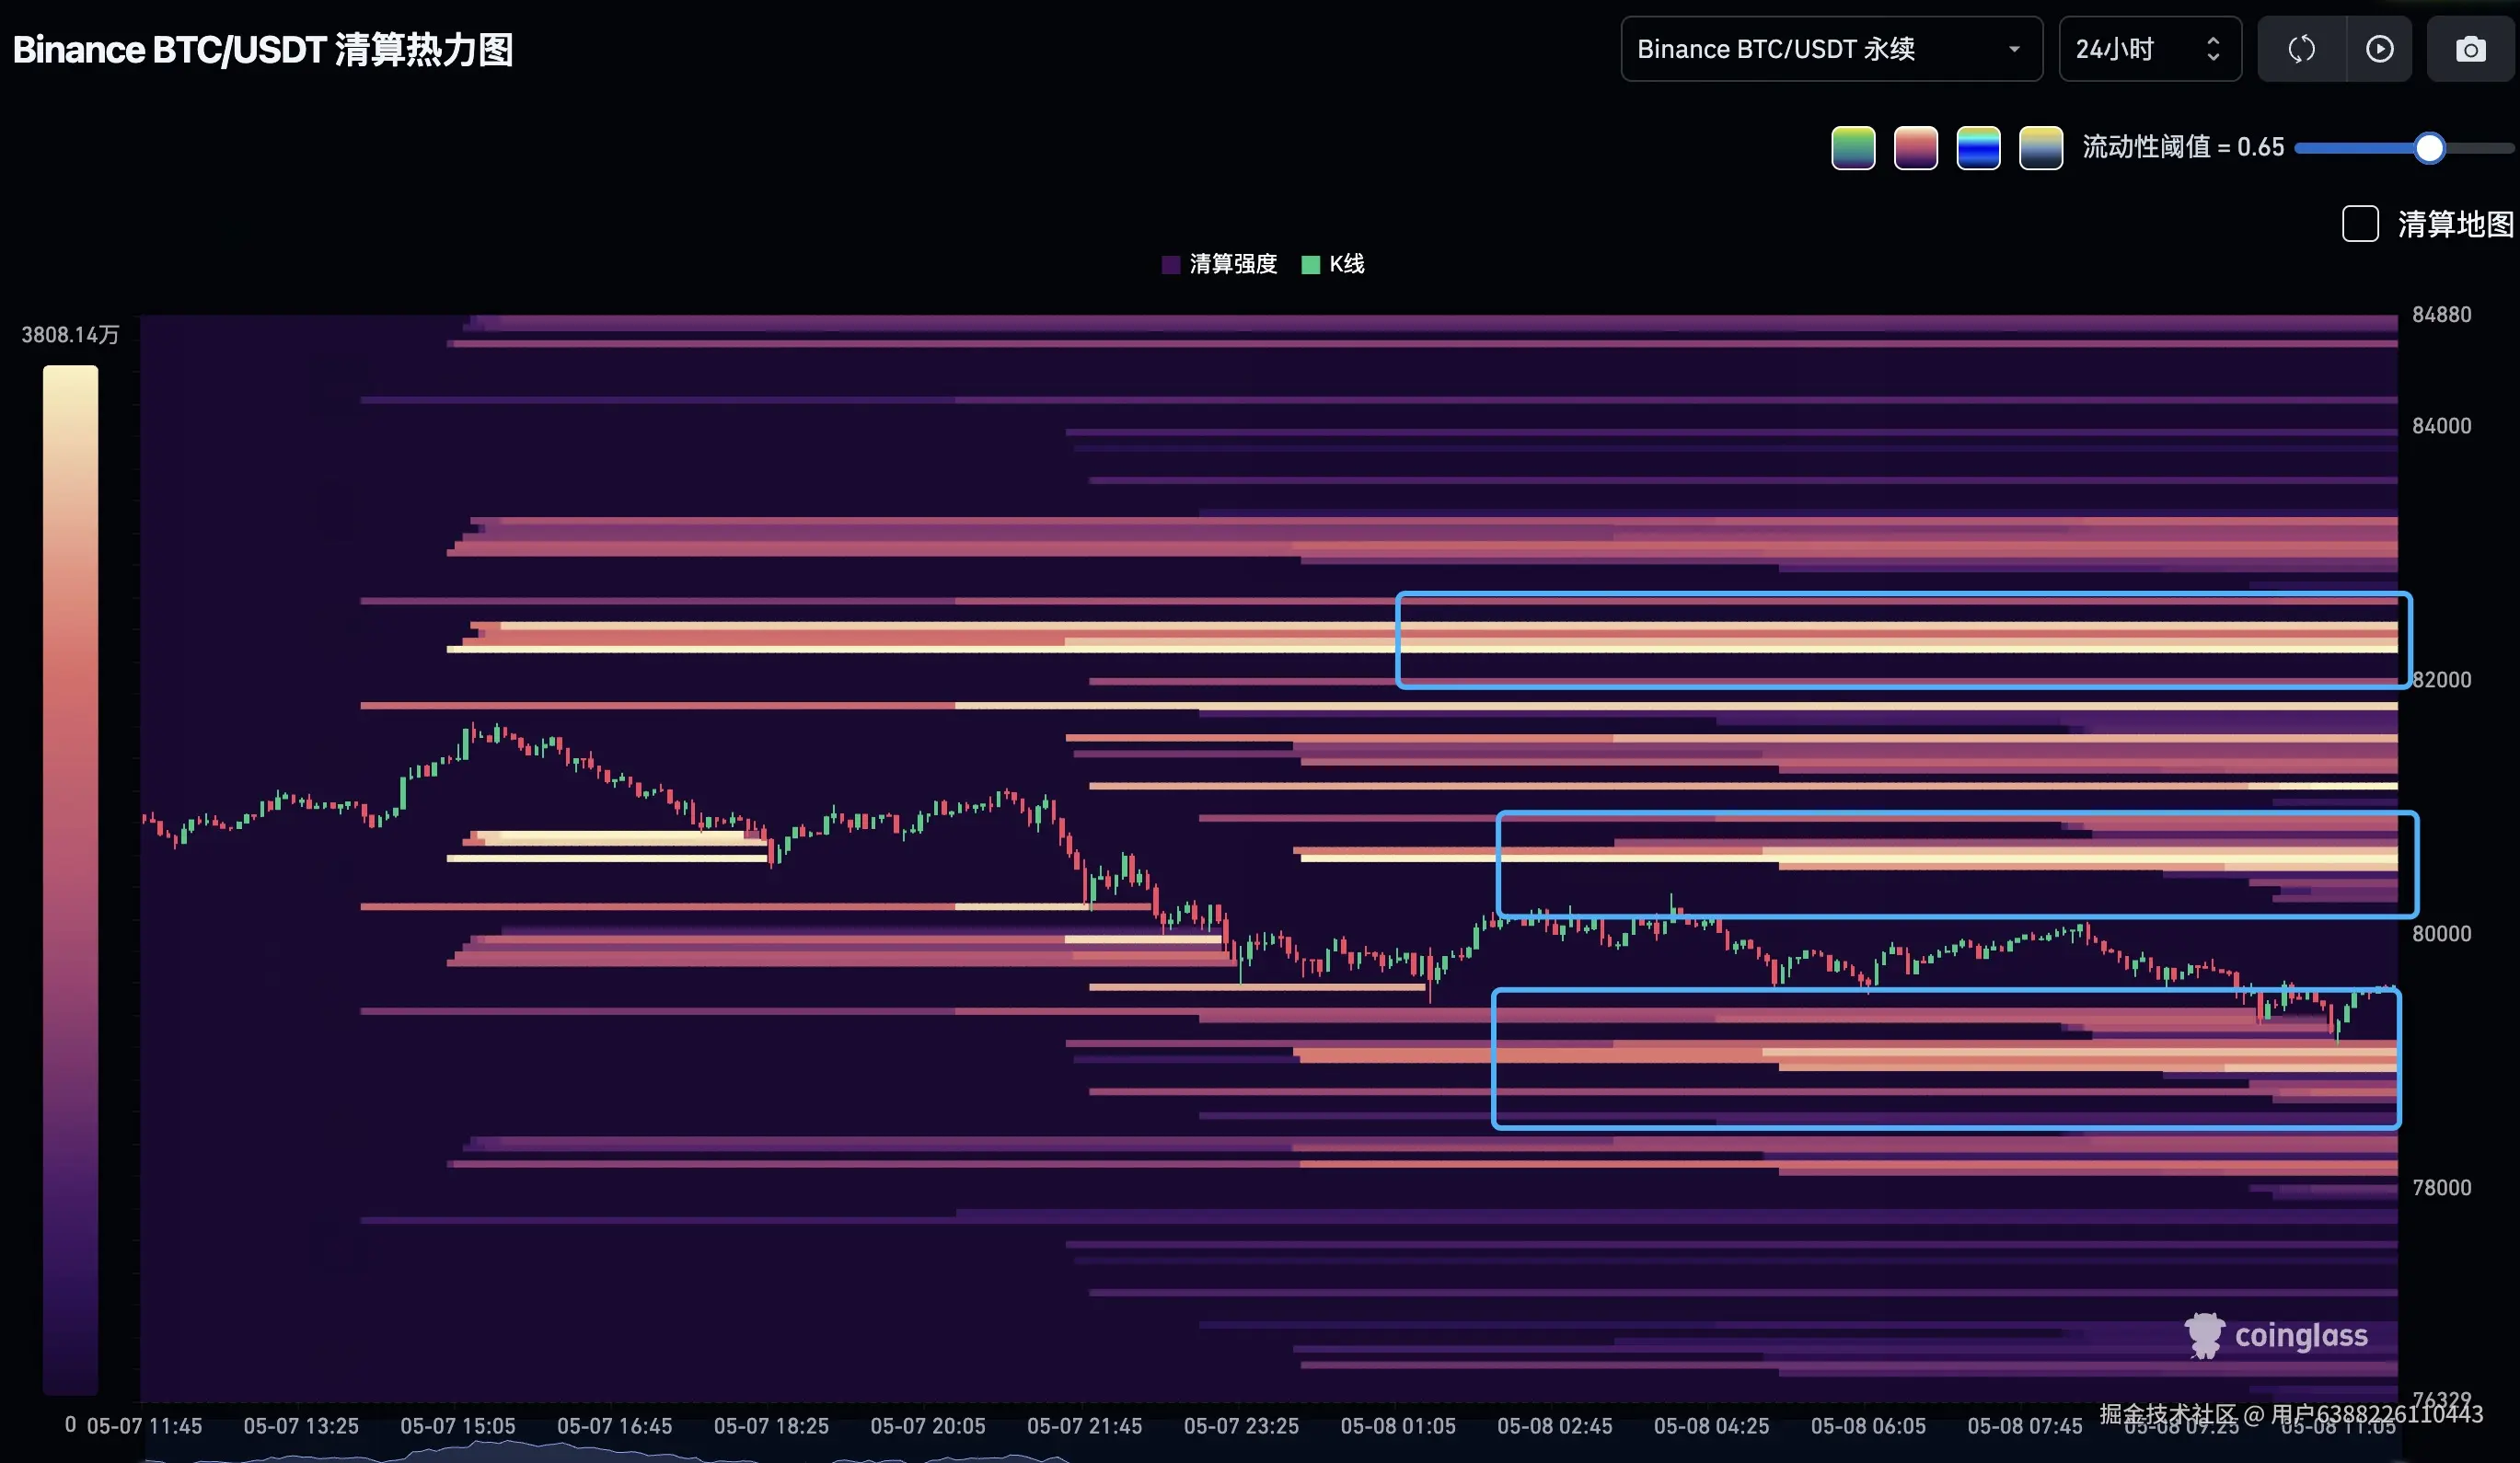Image resolution: width=2520 pixels, height=1463 pixels.
Task: Select the green-yellow color scheme swatch
Action: click(x=1853, y=148)
